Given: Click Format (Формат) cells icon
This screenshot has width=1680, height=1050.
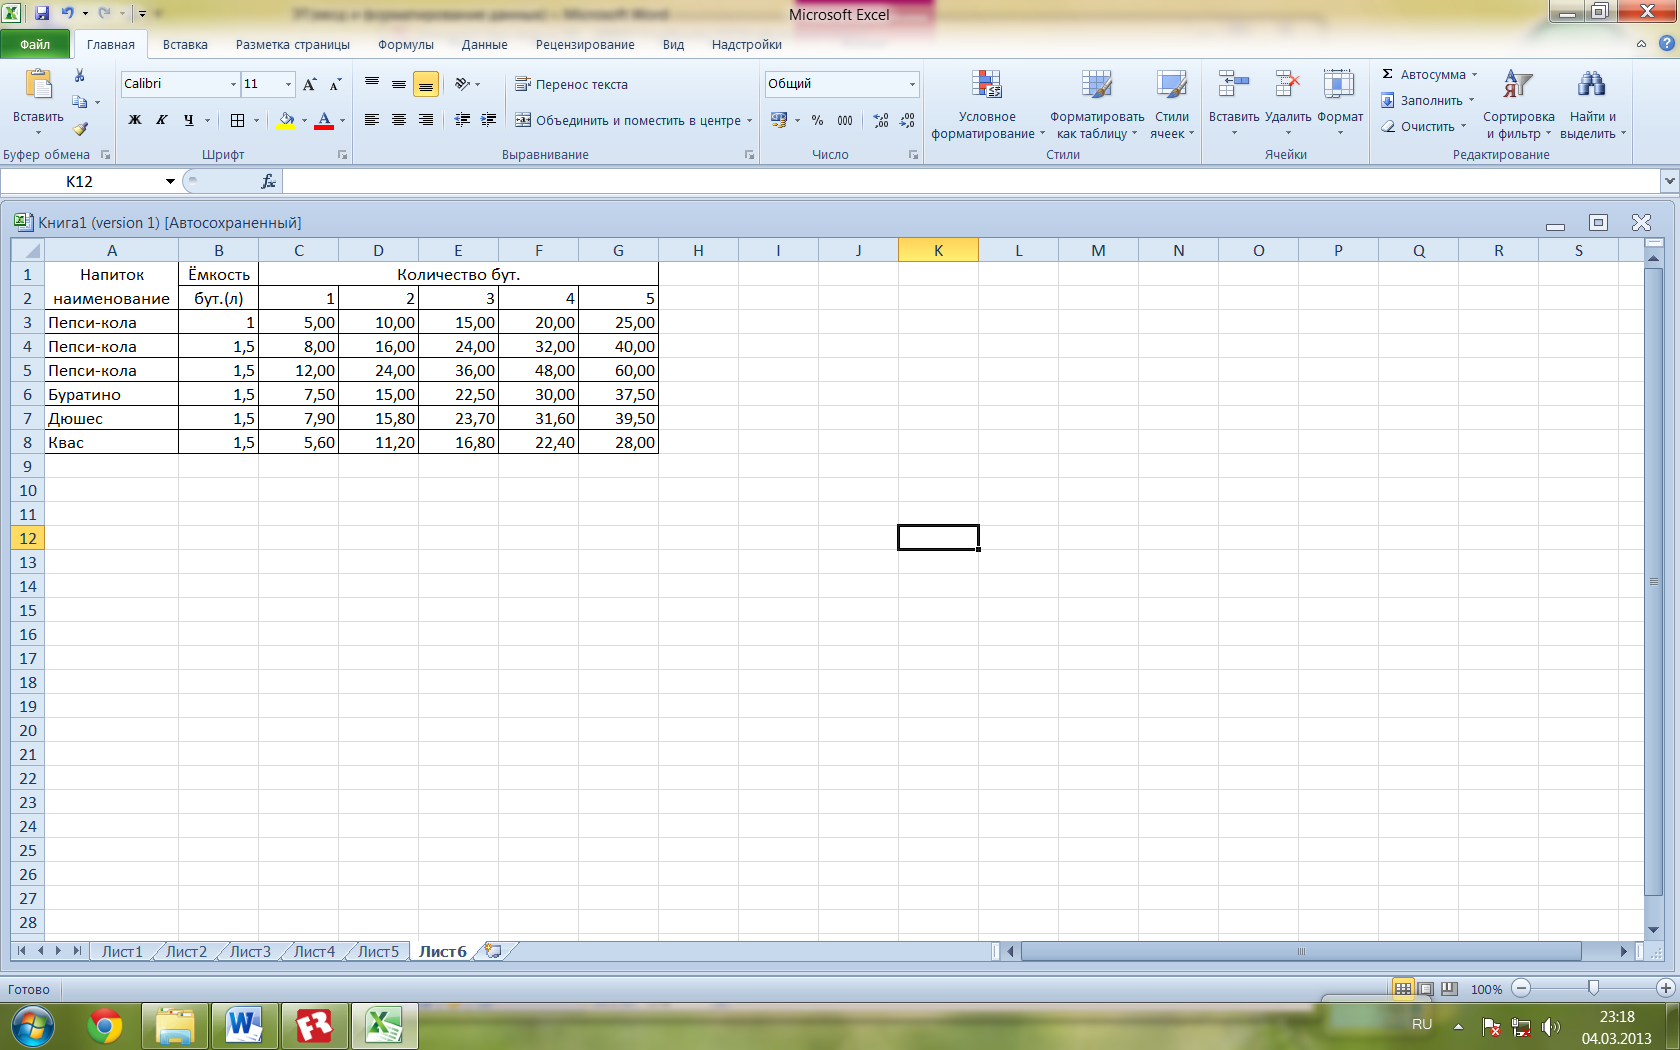Looking at the screenshot, I should [x=1339, y=84].
